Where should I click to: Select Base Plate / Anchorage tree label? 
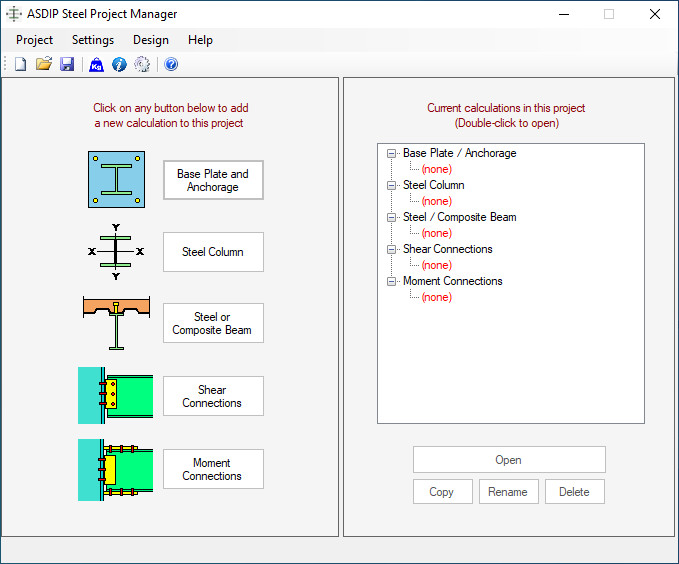coord(459,153)
